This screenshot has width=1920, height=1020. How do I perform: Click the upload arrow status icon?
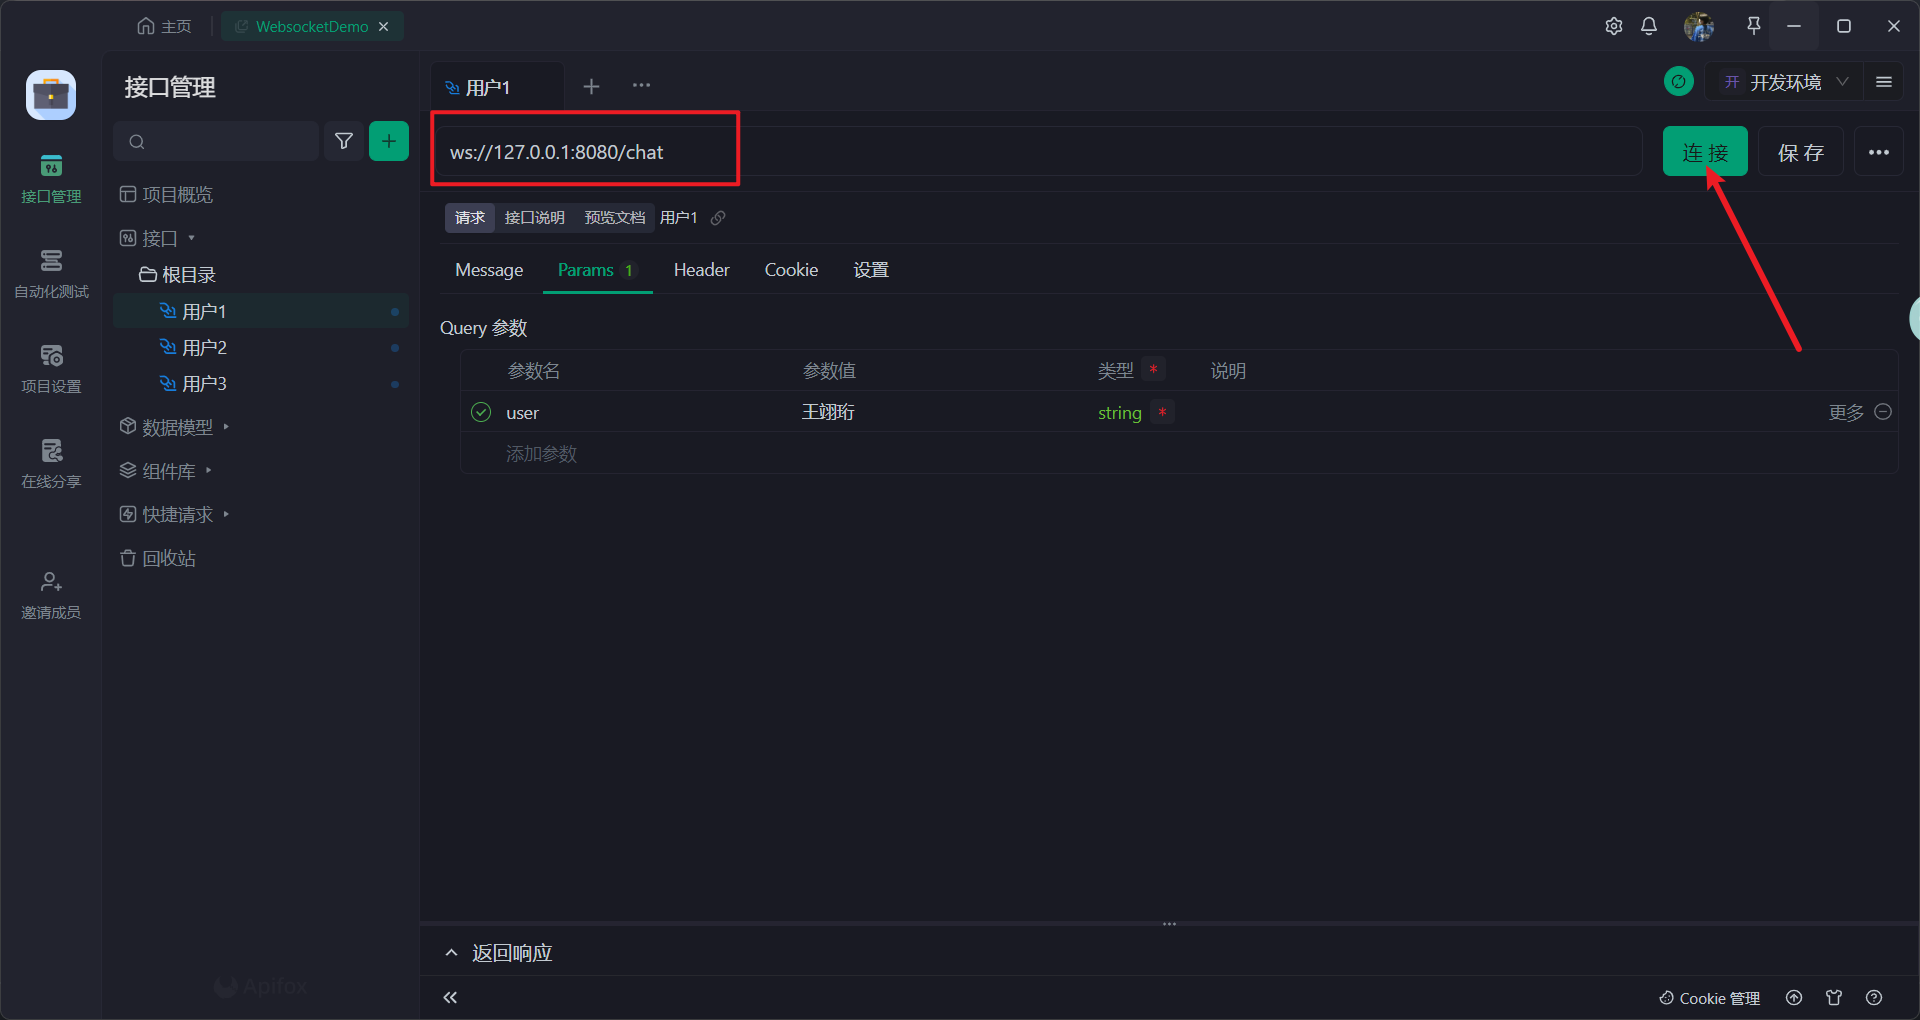coord(1794,997)
